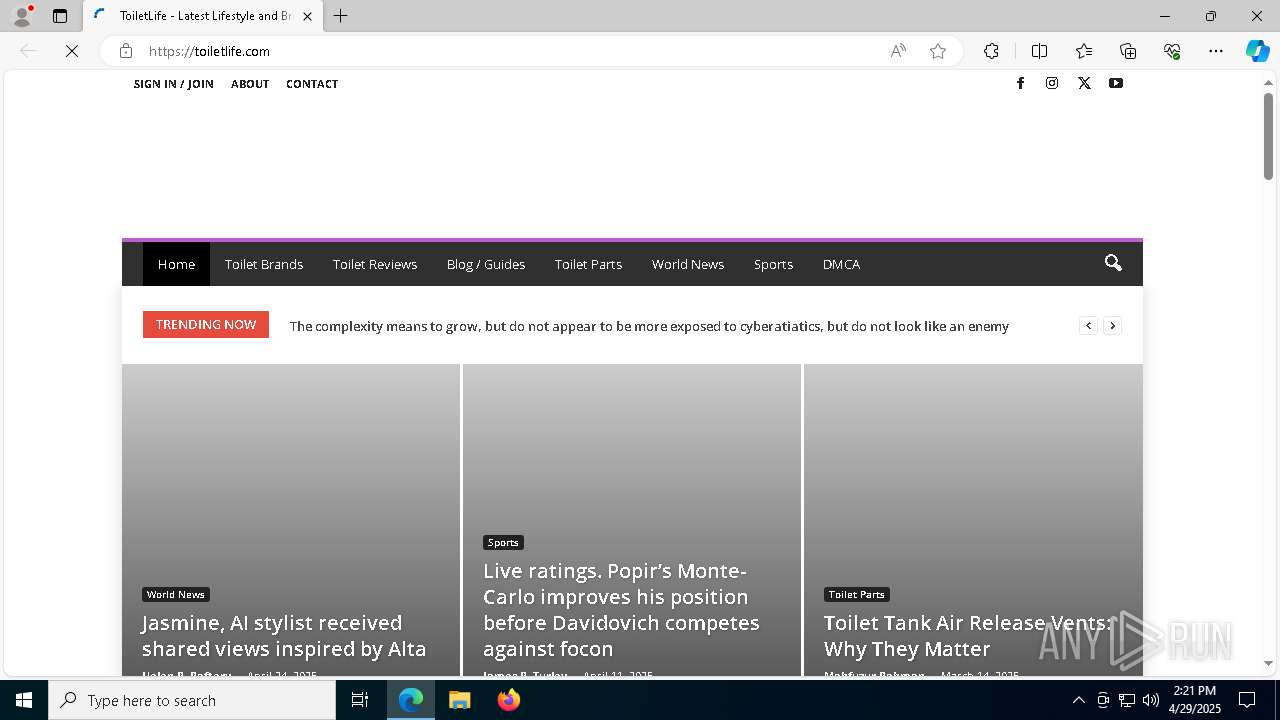View site information lock icon
Screen dimensions: 1280x720
[126, 51]
